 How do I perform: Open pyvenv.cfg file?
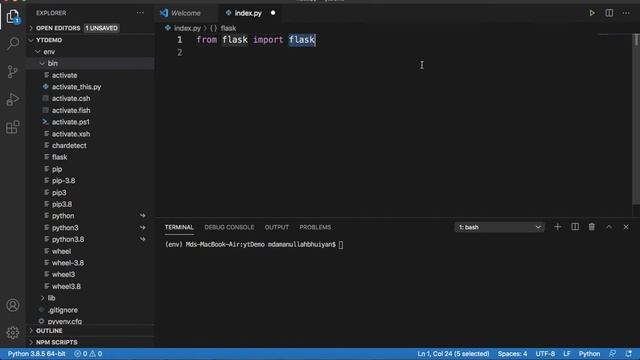point(64,321)
